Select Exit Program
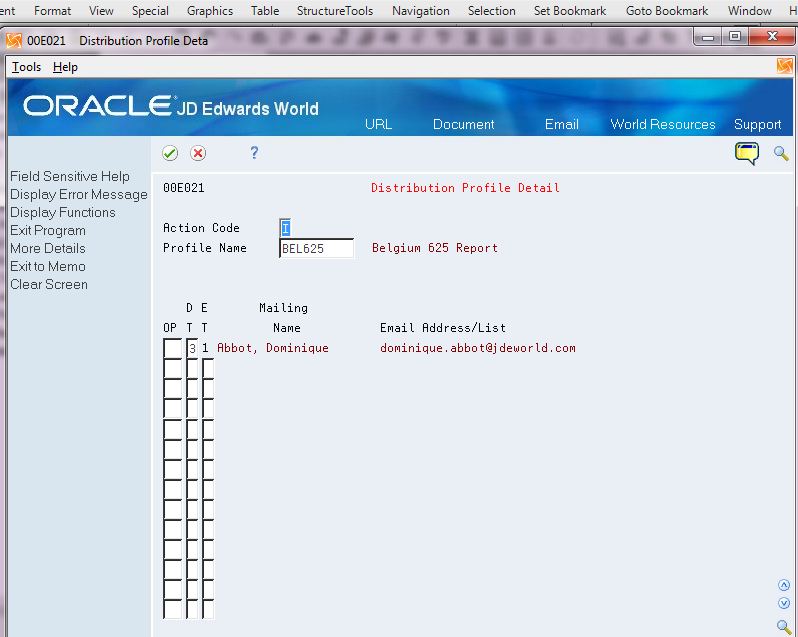Screen dimensions: 798x637 pos(48,230)
